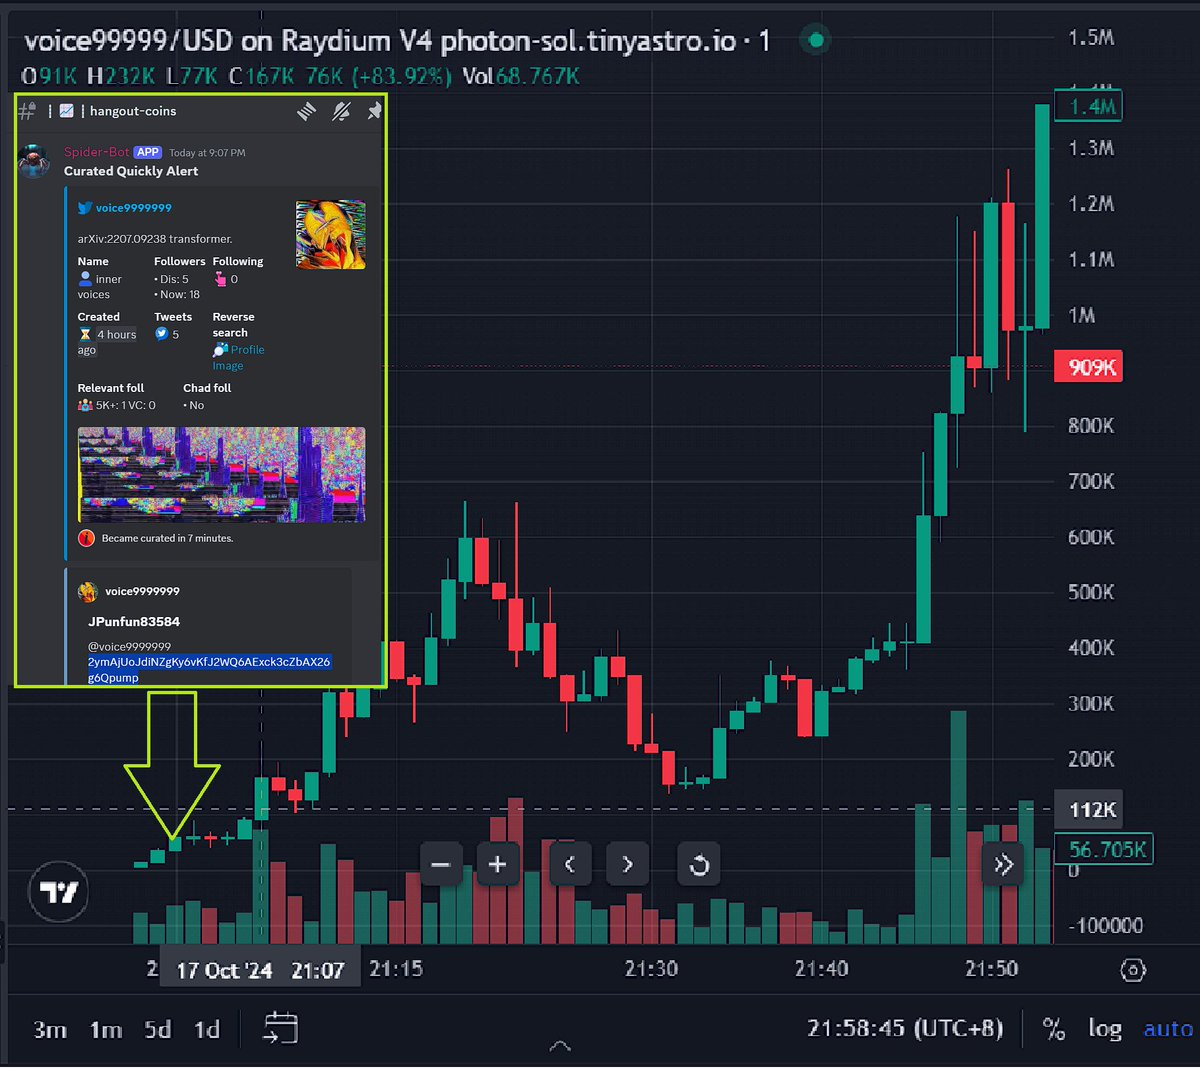Click the channel hash icon
The image size is (1200, 1069).
(27, 111)
